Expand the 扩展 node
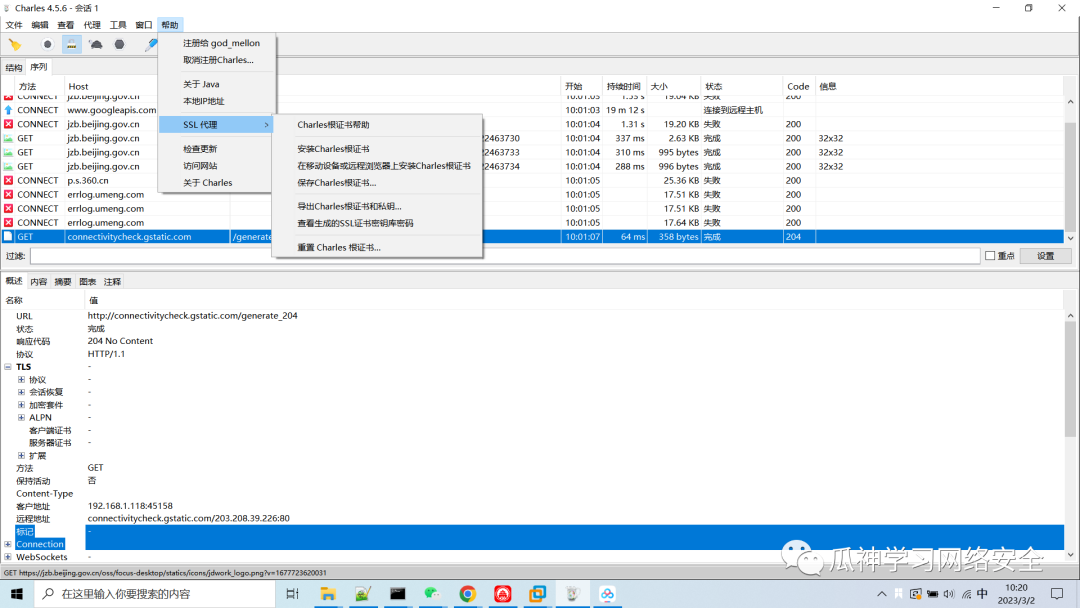Image resolution: width=1080 pixels, height=608 pixels. [x=21, y=455]
